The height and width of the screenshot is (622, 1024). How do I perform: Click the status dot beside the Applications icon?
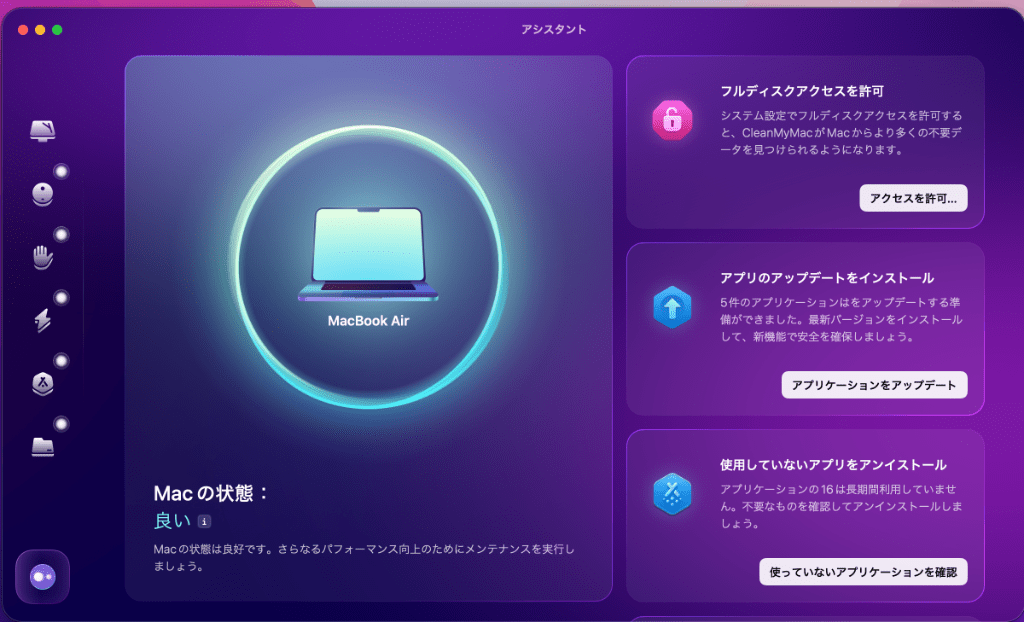[x=61, y=361]
